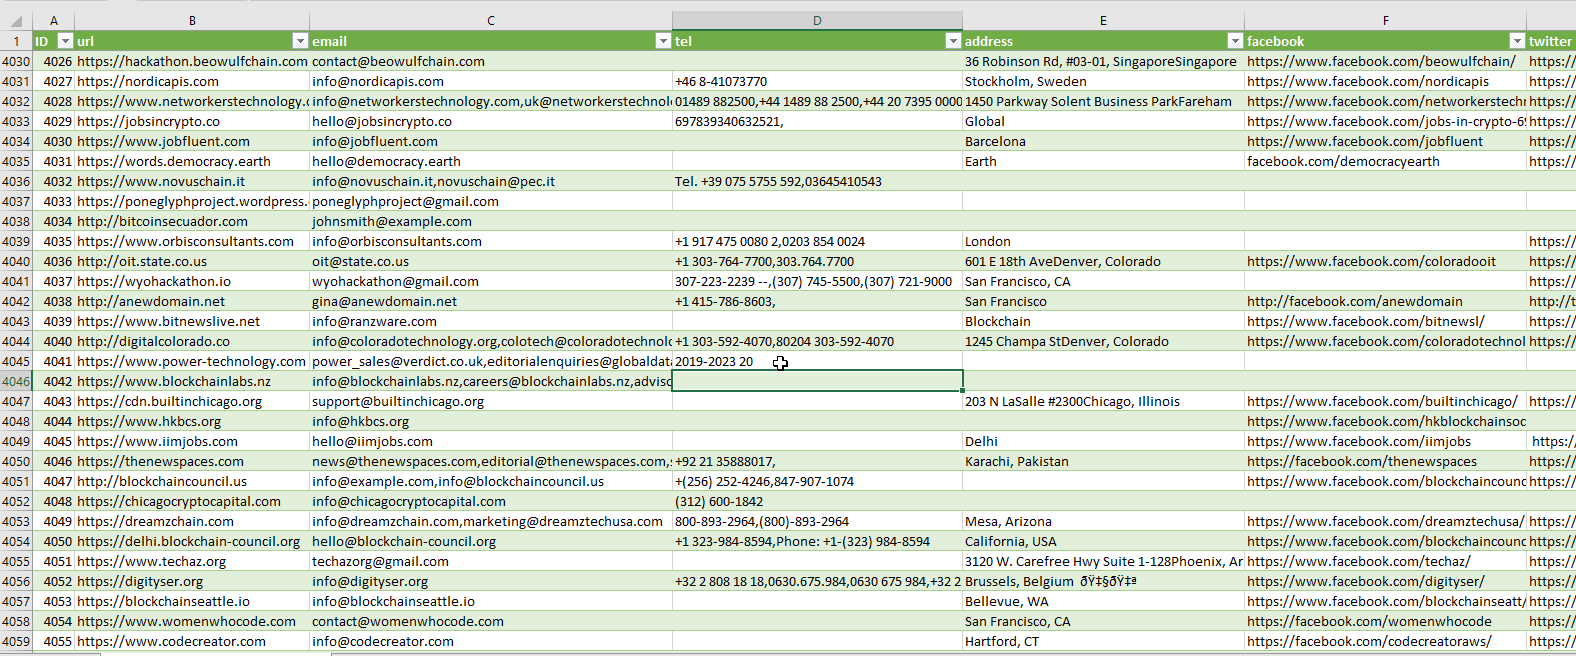Select cell 'oit@state.co.us'
The image size is (1576, 656).
tap(491, 261)
